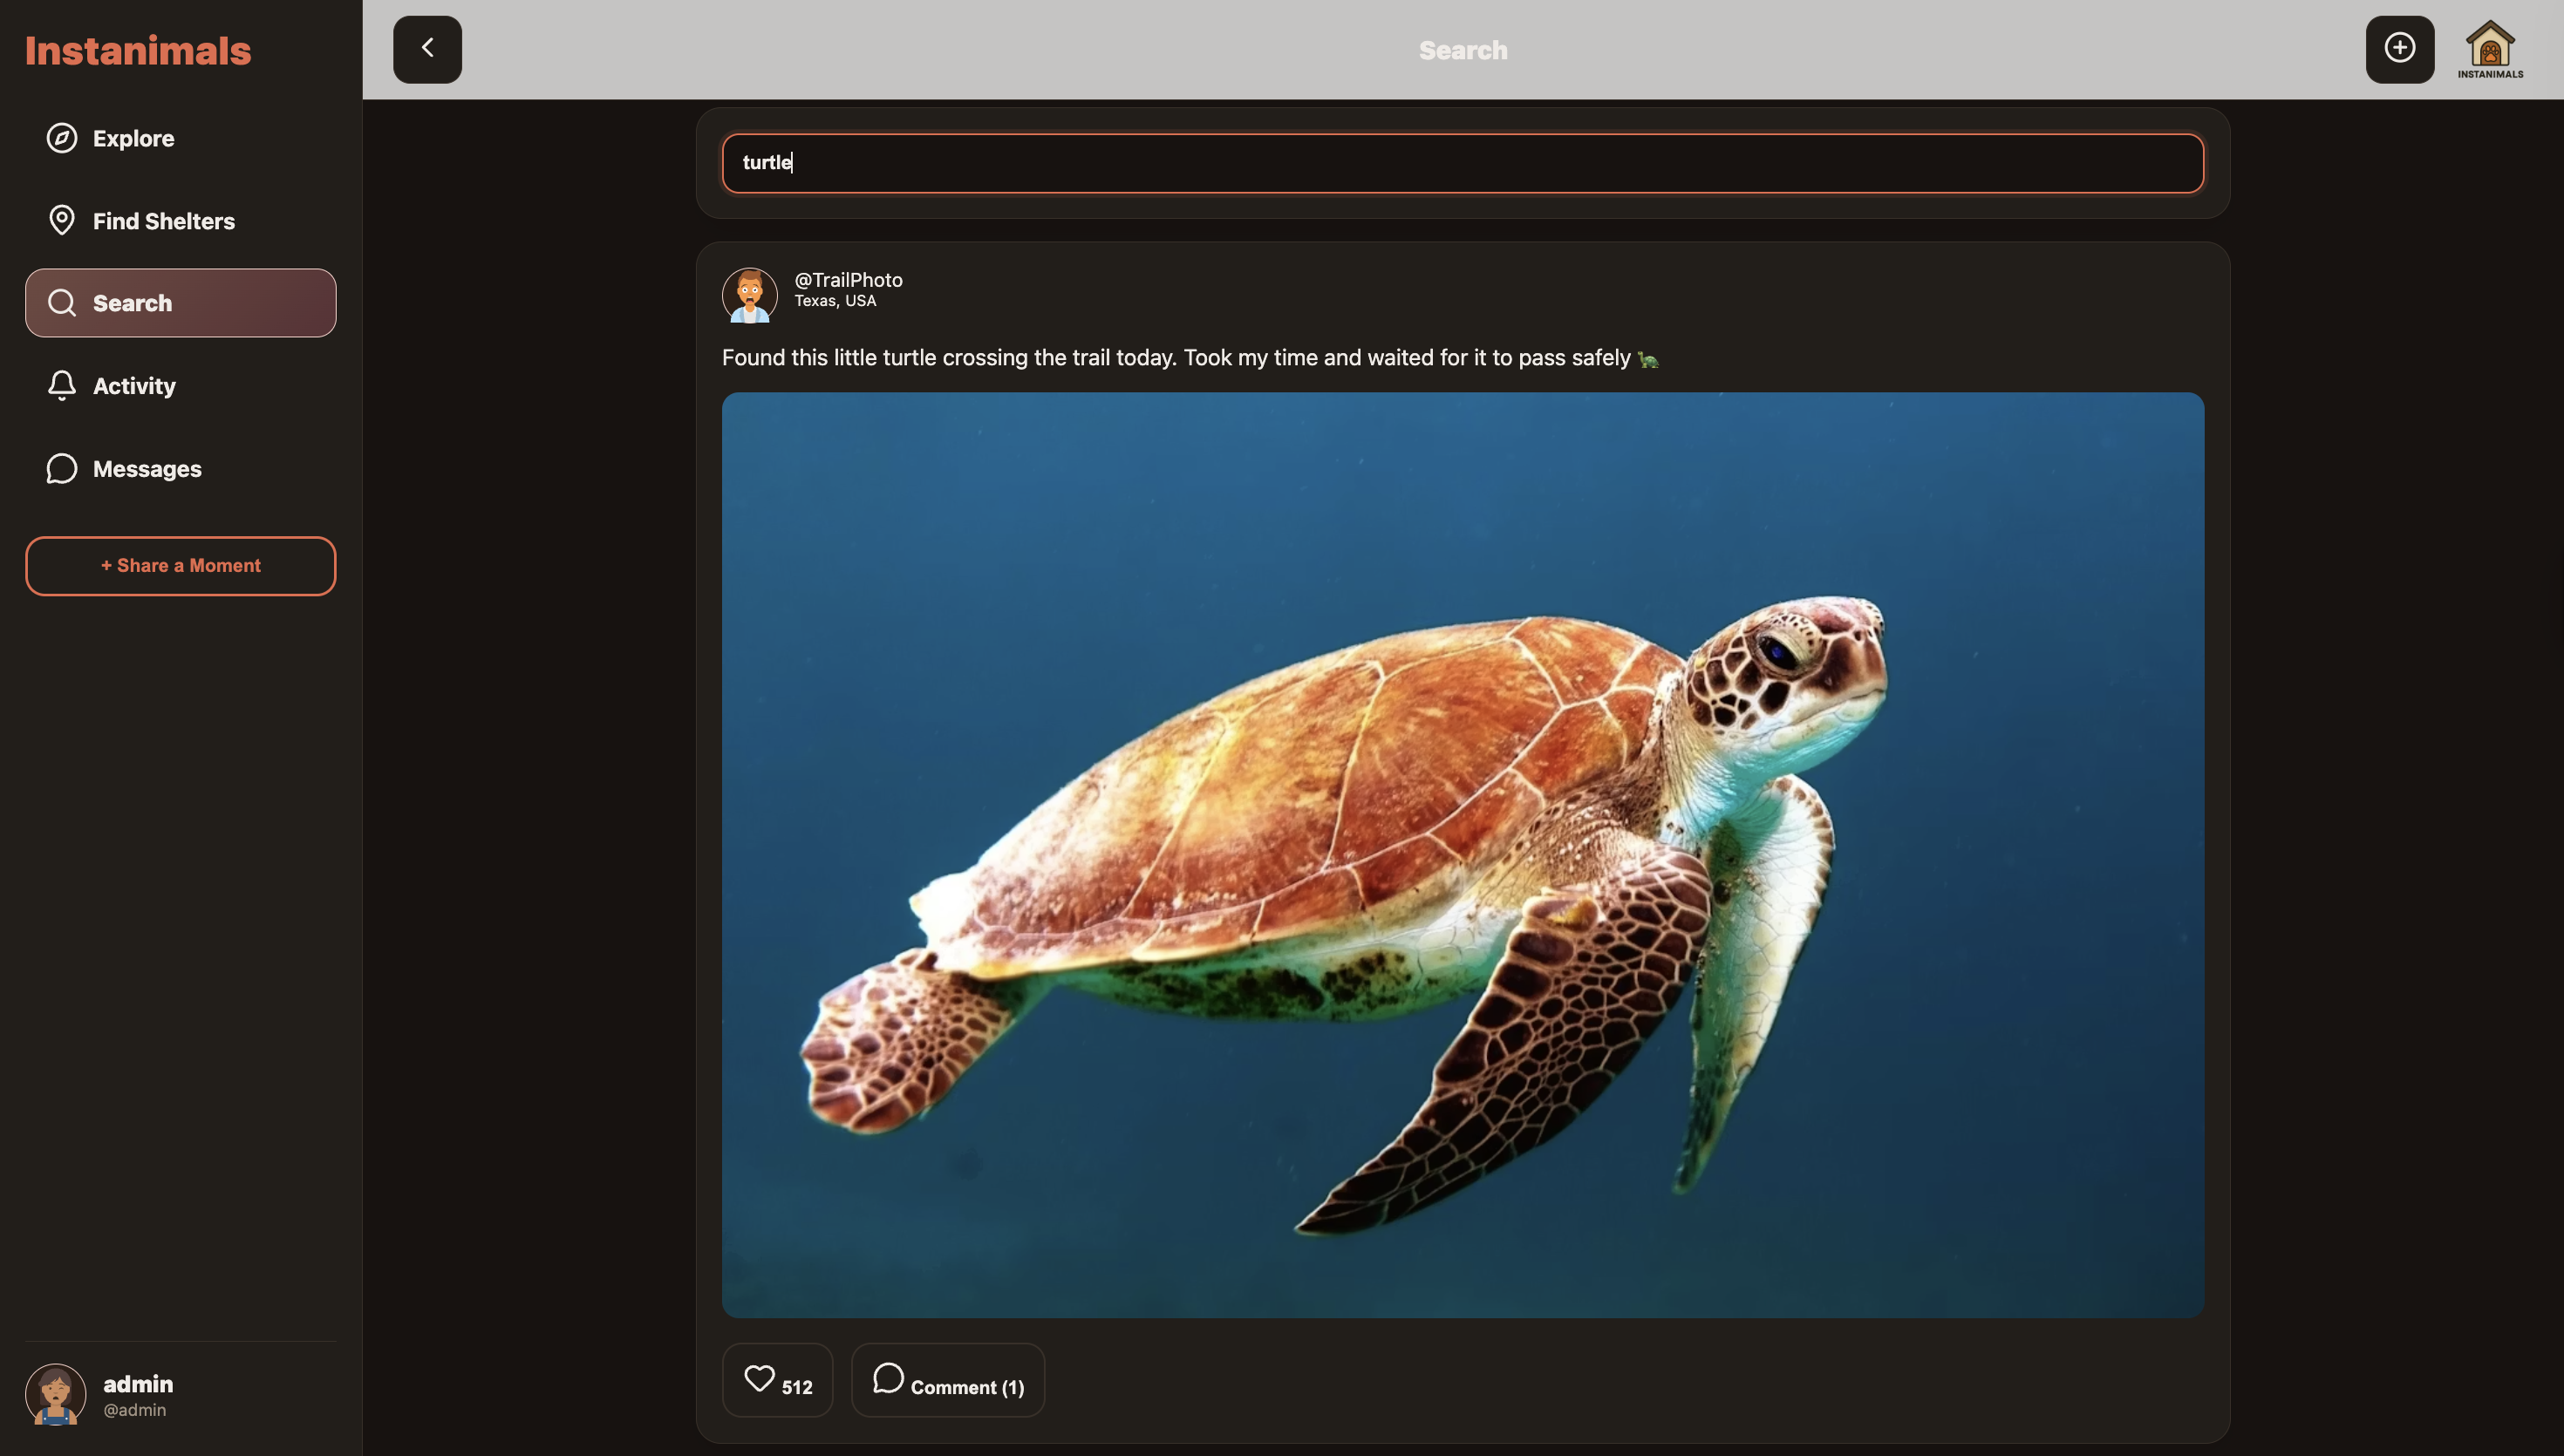Click the Explore compass icon
Viewport: 2564px width, 1456px height.
coord(62,138)
